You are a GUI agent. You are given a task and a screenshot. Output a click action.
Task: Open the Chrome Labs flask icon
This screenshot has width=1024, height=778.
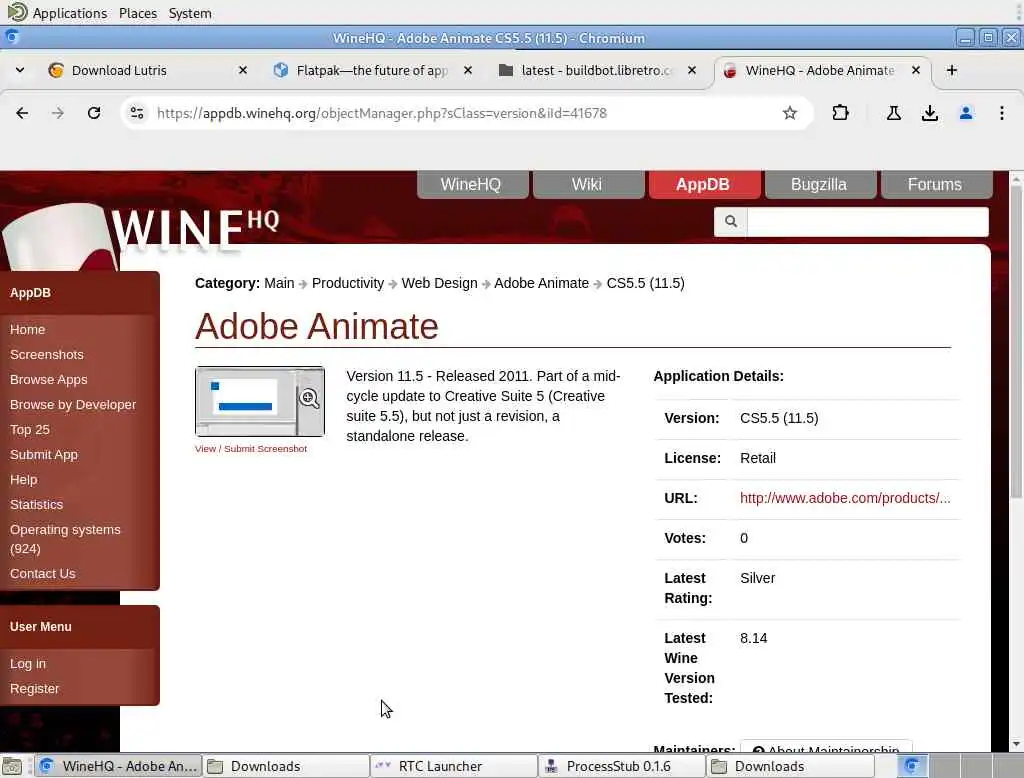click(893, 113)
